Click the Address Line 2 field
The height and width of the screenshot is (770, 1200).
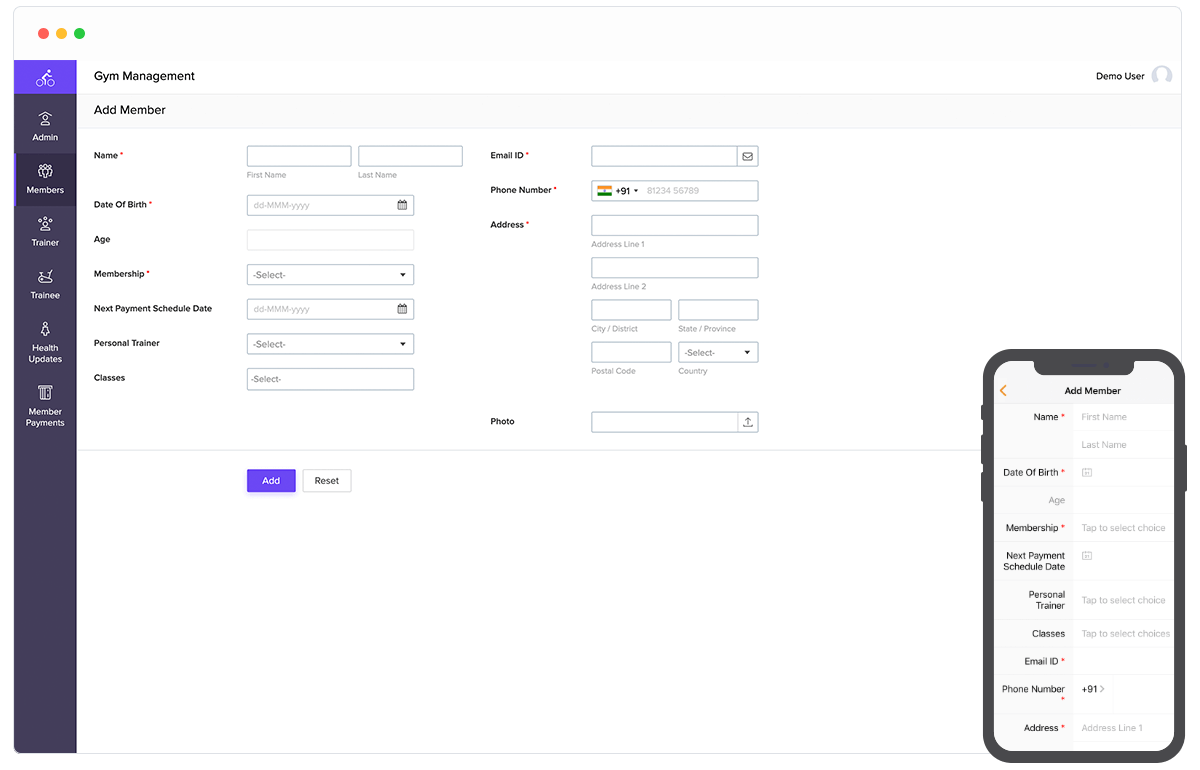675,268
